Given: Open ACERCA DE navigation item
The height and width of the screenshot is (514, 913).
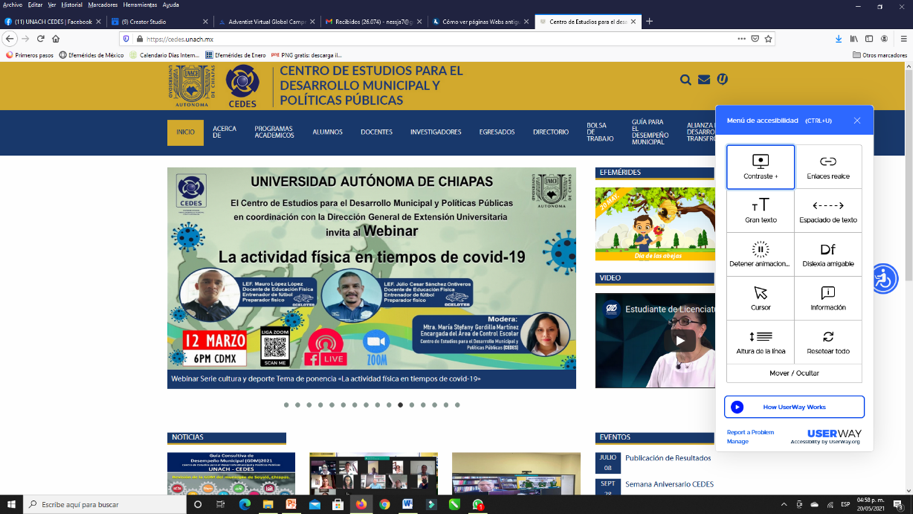Looking at the screenshot, I should point(224,132).
